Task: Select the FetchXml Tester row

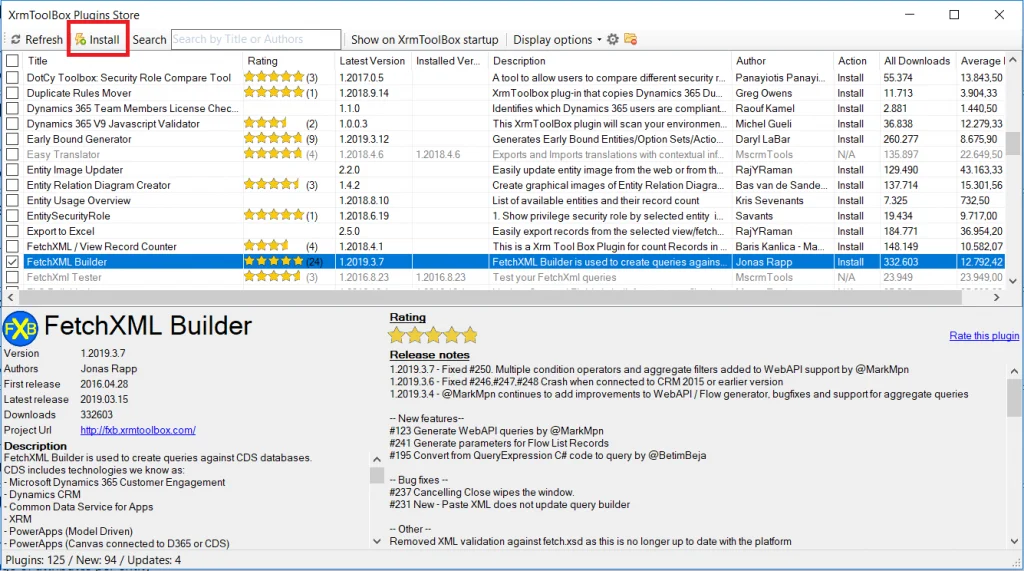Action: pos(503,277)
